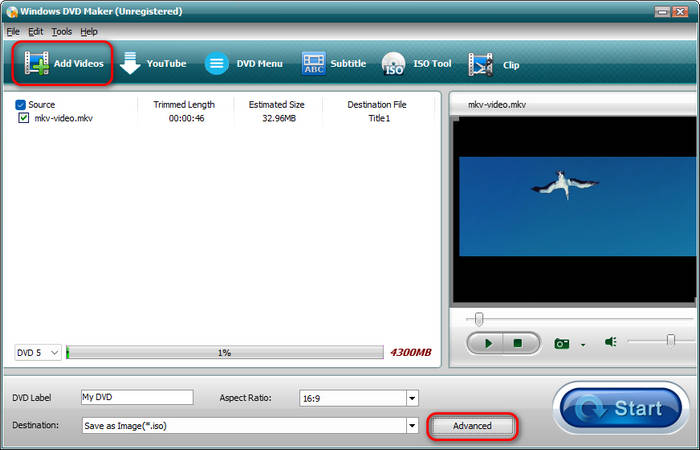
Task: Uncheck the mkv-video.mkv checkbox
Action: tap(24, 118)
